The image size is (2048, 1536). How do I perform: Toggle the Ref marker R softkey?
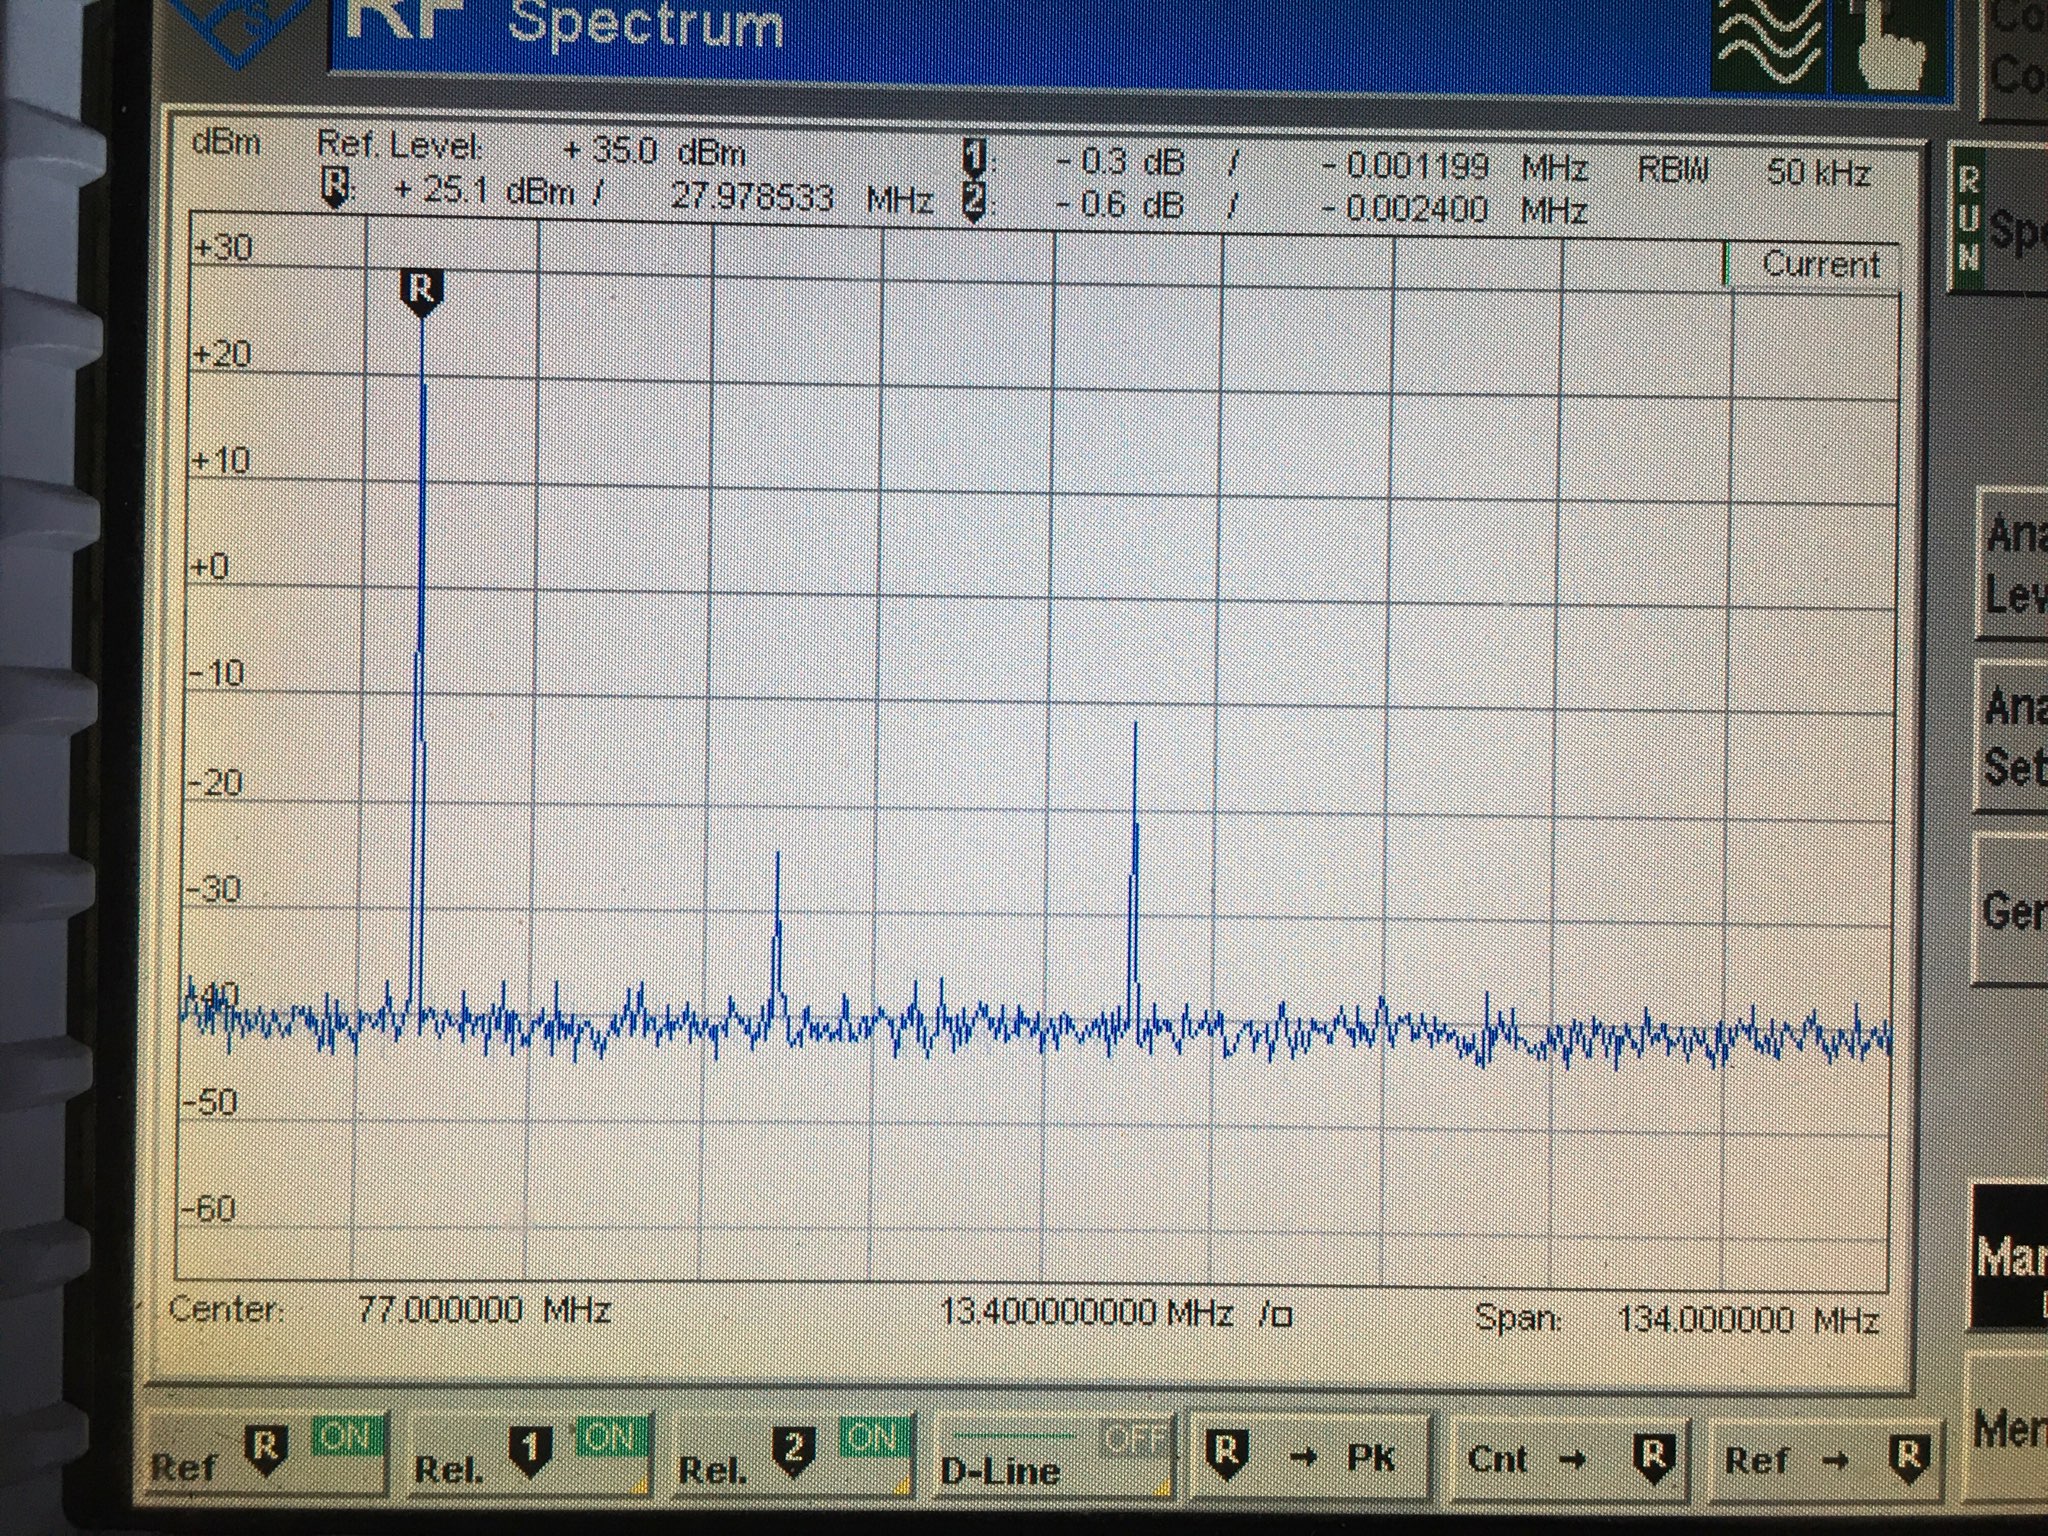(x=266, y=1452)
